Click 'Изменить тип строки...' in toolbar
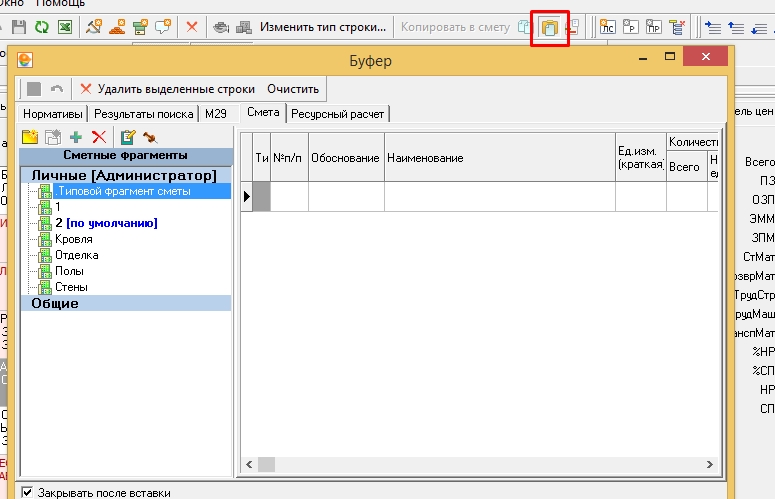The width and height of the screenshot is (775, 499). point(323,28)
